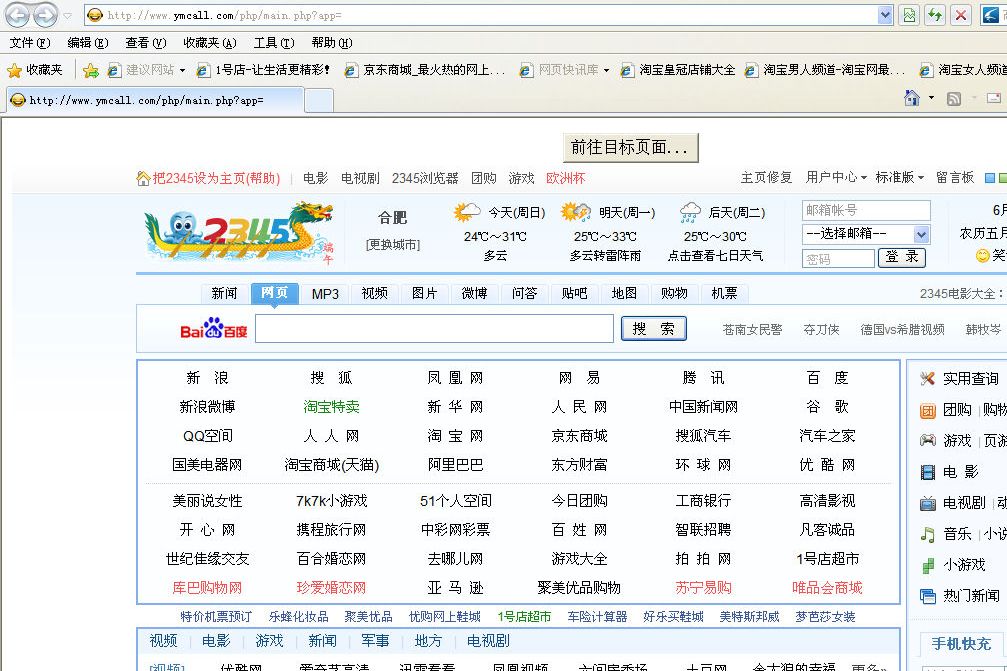Click the 2345 dragon boat logo
The image size is (1007, 671).
pyautogui.click(x=239, y=233)
